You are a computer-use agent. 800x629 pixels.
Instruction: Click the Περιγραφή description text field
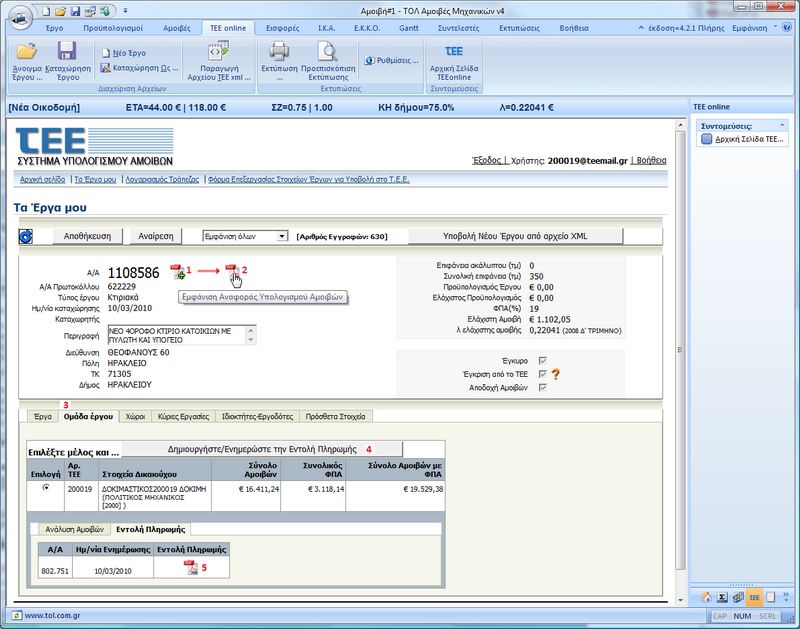click(x=176, y=335)
